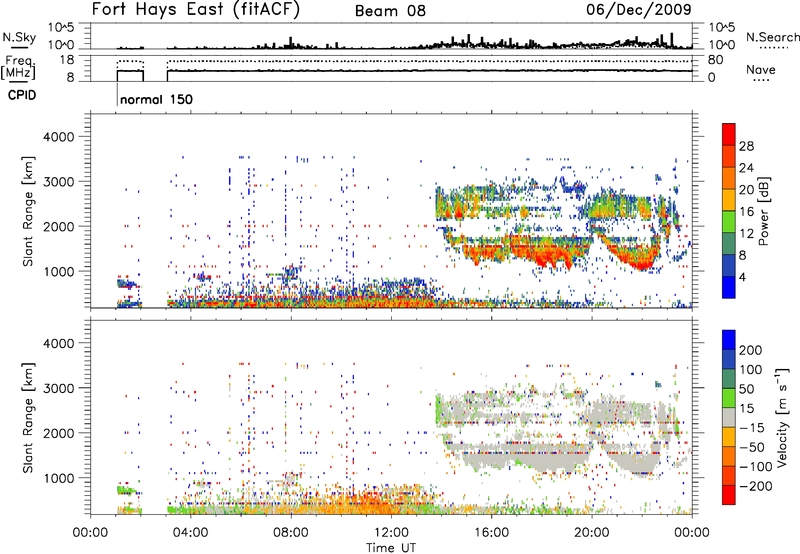The width and height of the screenshot is (800, 554).
Task: Click the CPID marker line before 'normal 150'
Action: pyautogui.click(x=117, y=94)
